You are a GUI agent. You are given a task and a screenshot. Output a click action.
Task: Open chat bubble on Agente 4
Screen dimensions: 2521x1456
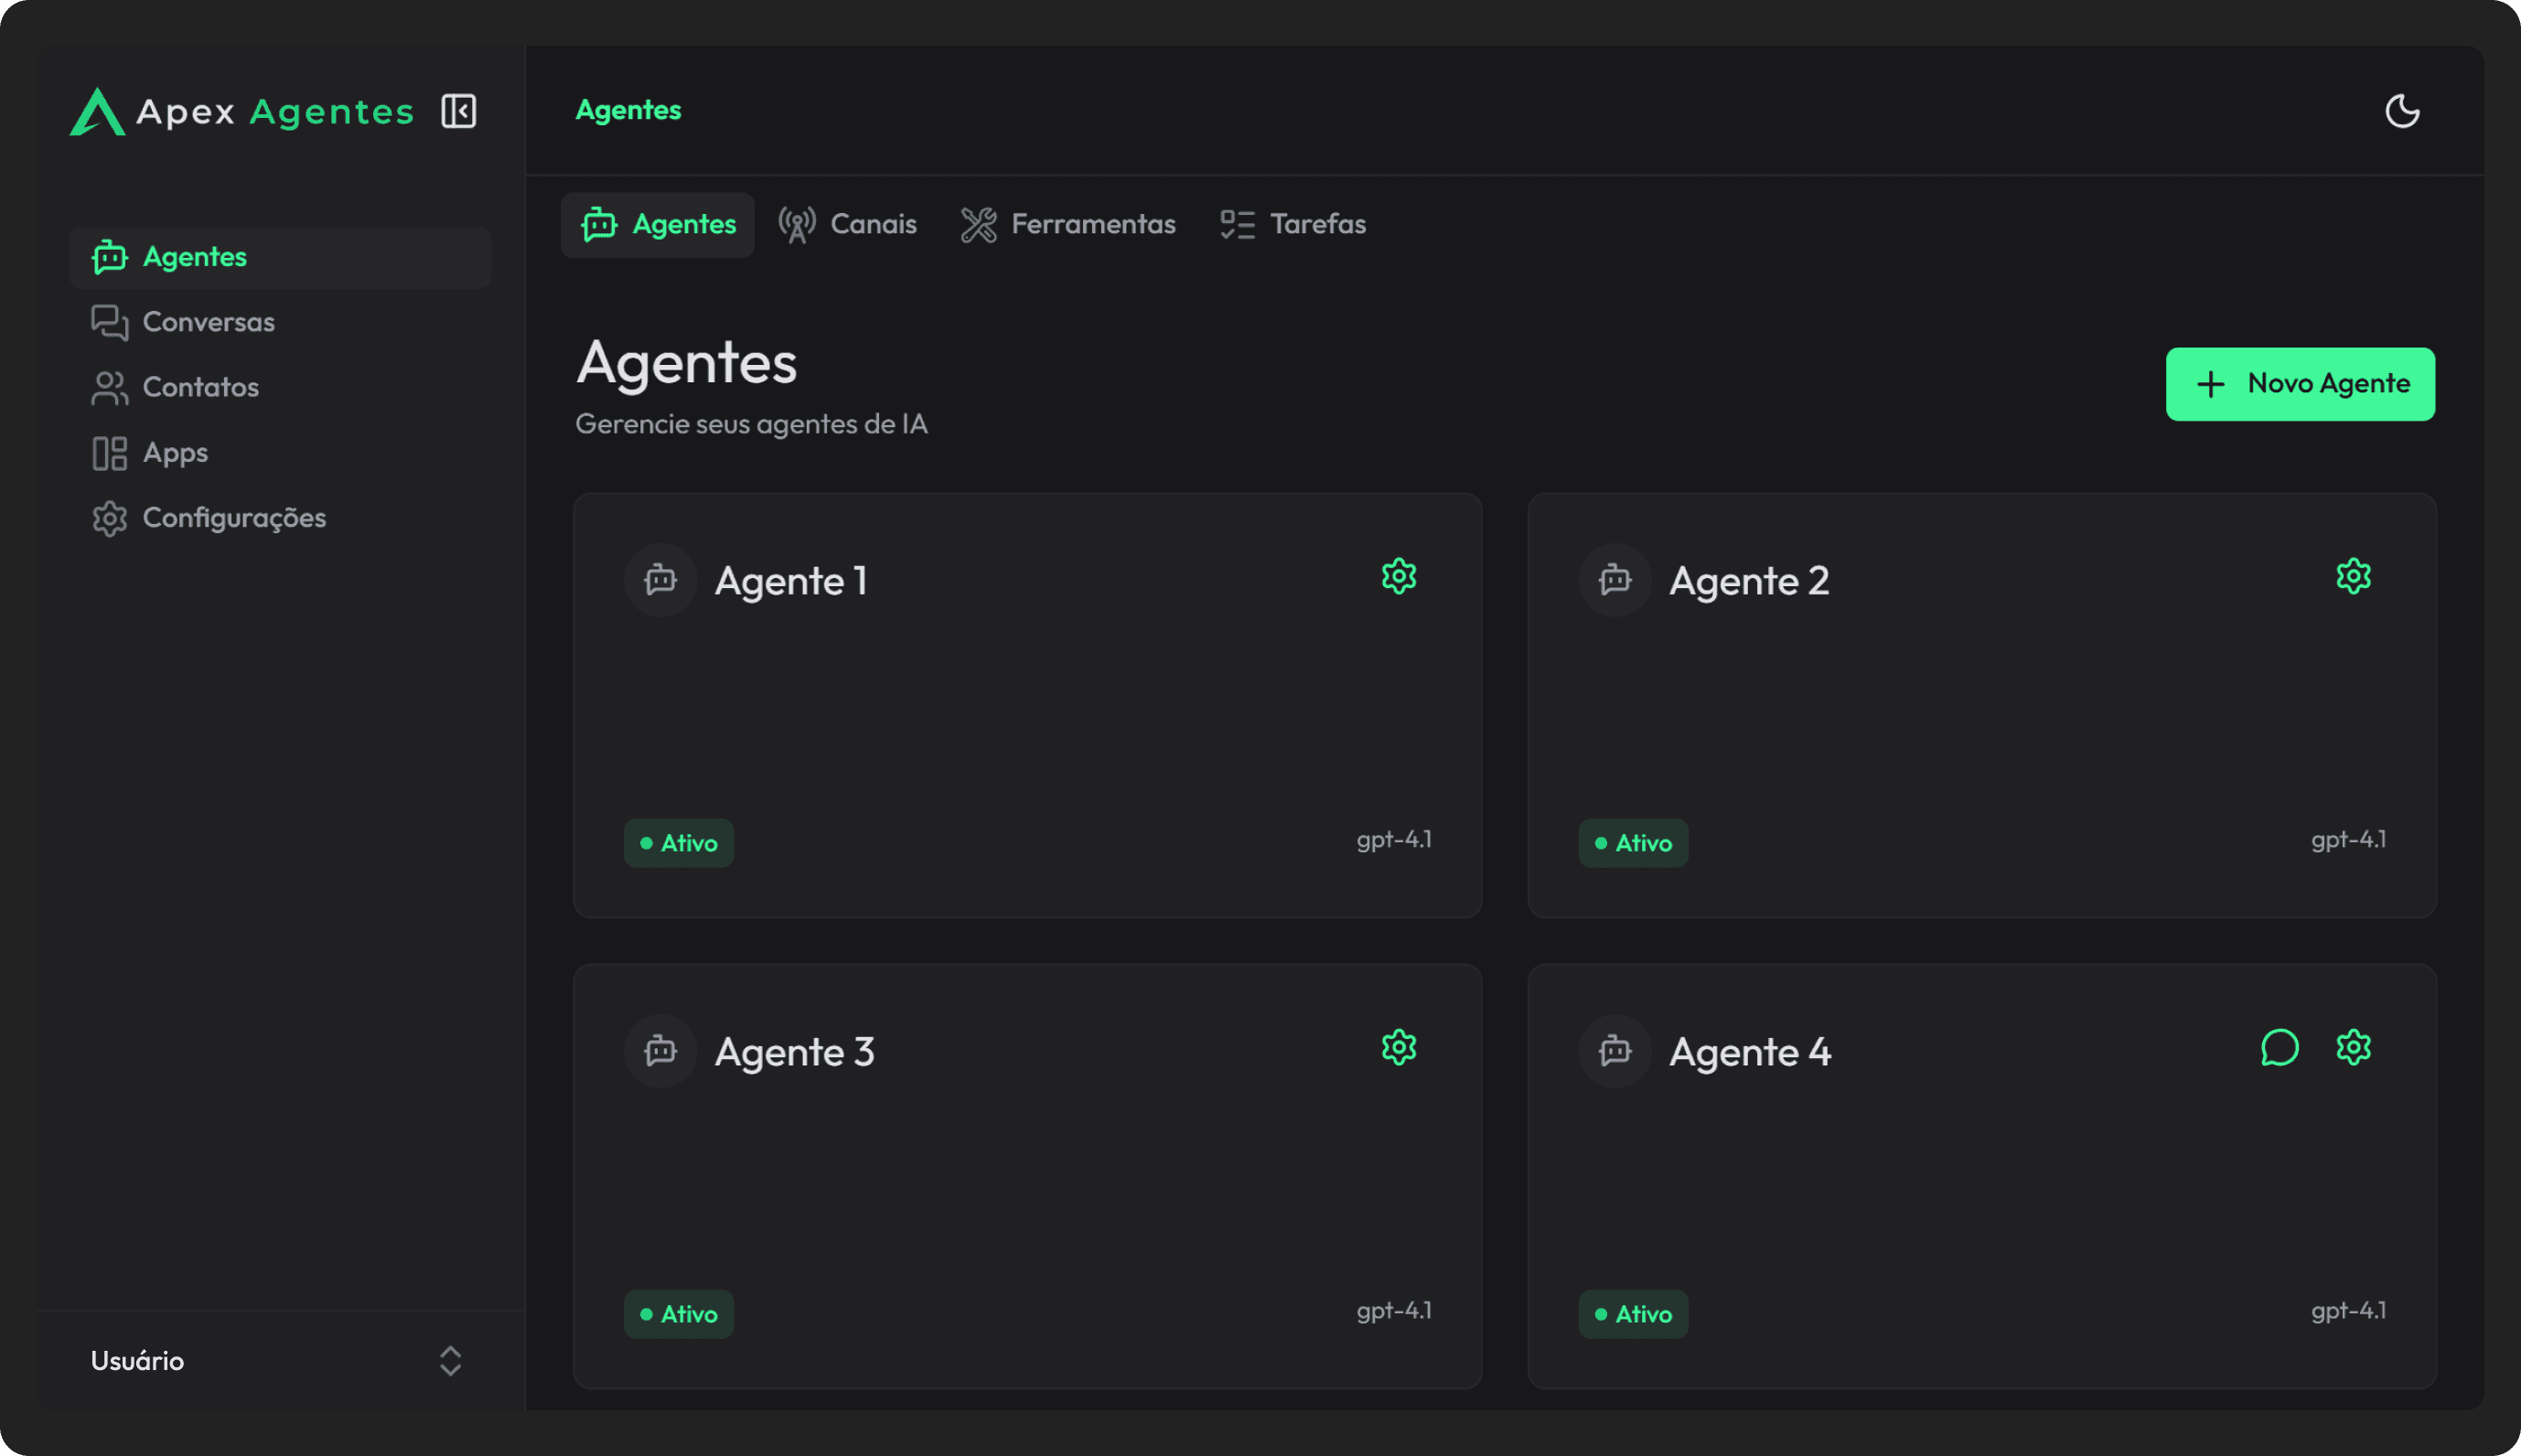pos(2279,1047)
